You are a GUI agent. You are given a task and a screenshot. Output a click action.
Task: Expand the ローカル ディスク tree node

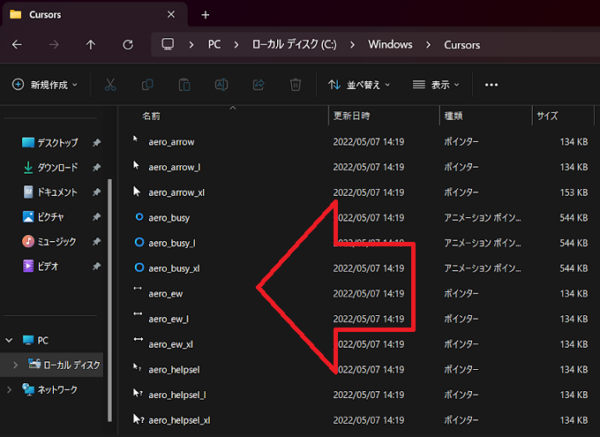point(15,365)
